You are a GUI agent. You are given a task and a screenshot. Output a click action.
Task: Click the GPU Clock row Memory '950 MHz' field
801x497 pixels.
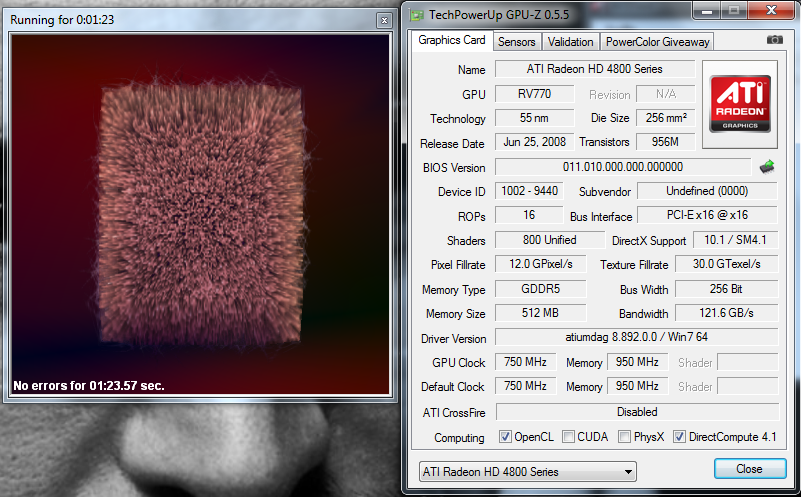pyautogui.click(x=637, y=362)
